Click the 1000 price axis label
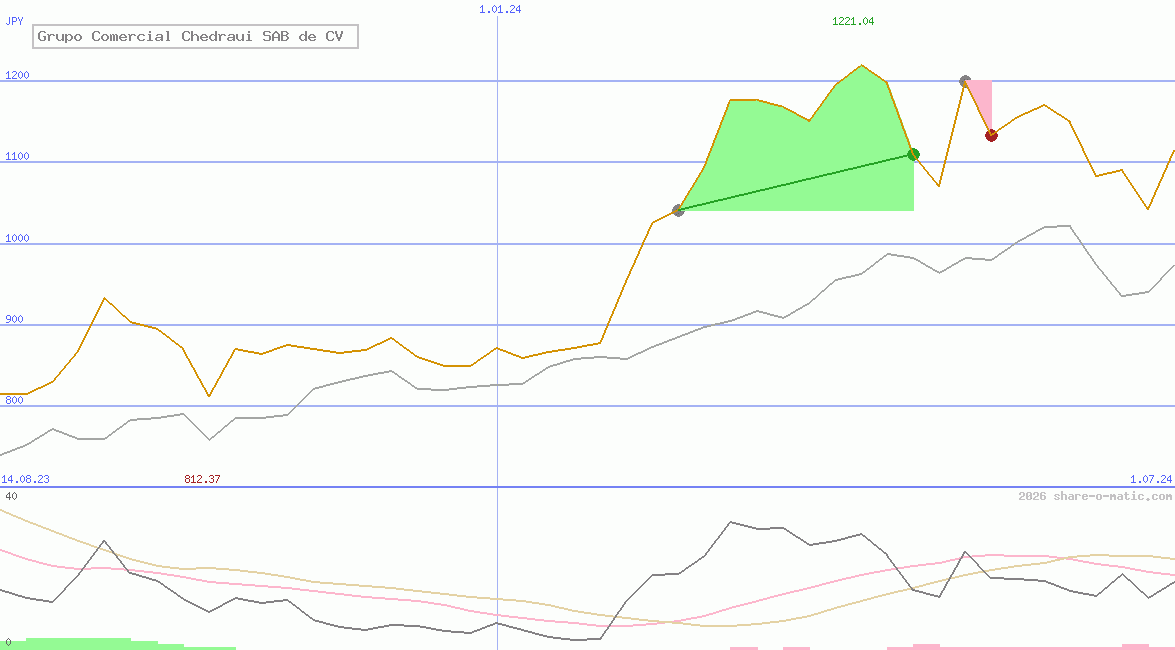 (x=17, y=238)
